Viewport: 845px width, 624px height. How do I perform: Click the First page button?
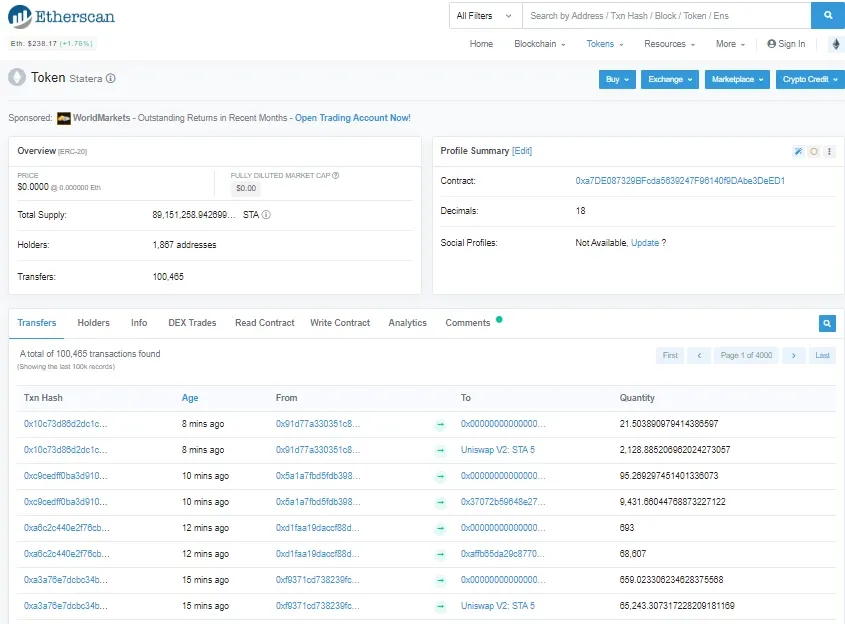click(670, 356)
